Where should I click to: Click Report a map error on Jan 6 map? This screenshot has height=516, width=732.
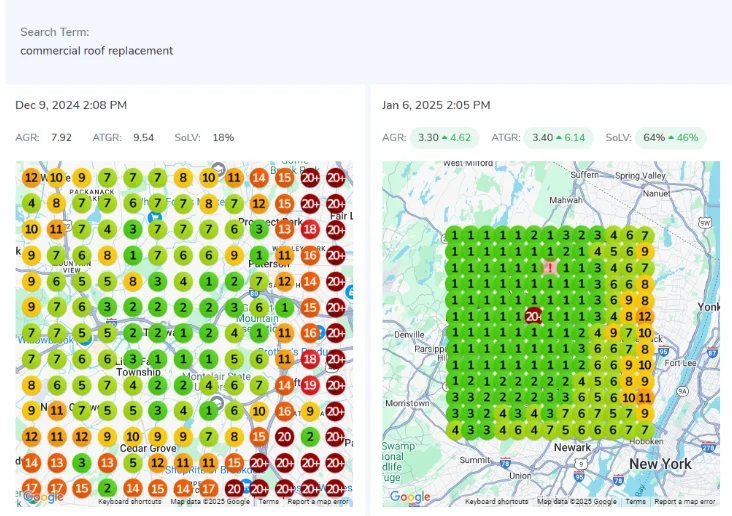[x=685, y=501]
